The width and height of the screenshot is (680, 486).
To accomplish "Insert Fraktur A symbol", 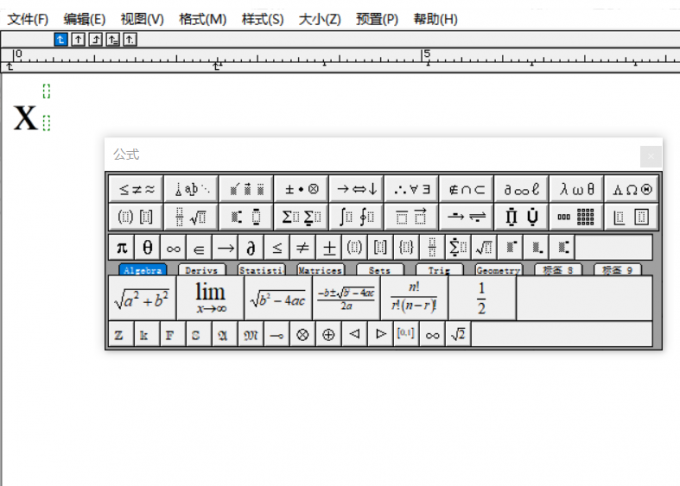I will click(x=225, y=334).
